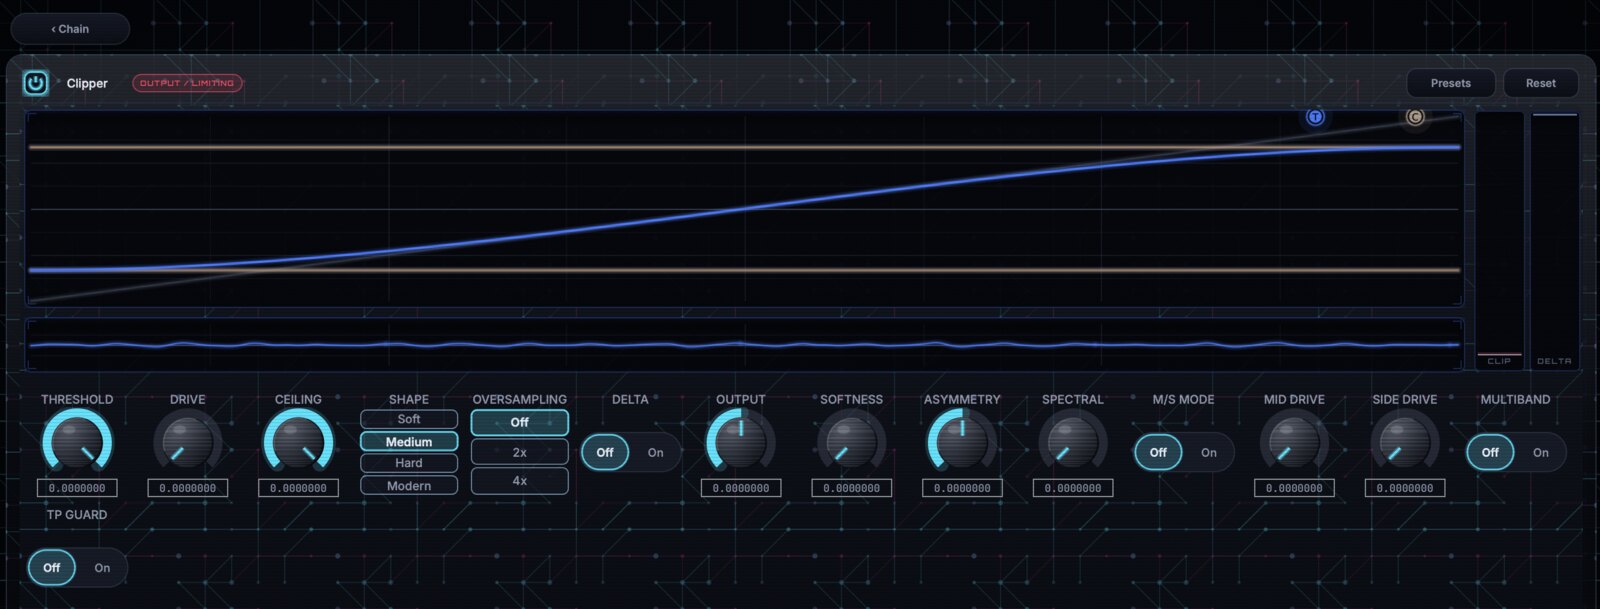Click the Asymmetry value field
Screen dimensions: 1600x609
pos(962,488)
